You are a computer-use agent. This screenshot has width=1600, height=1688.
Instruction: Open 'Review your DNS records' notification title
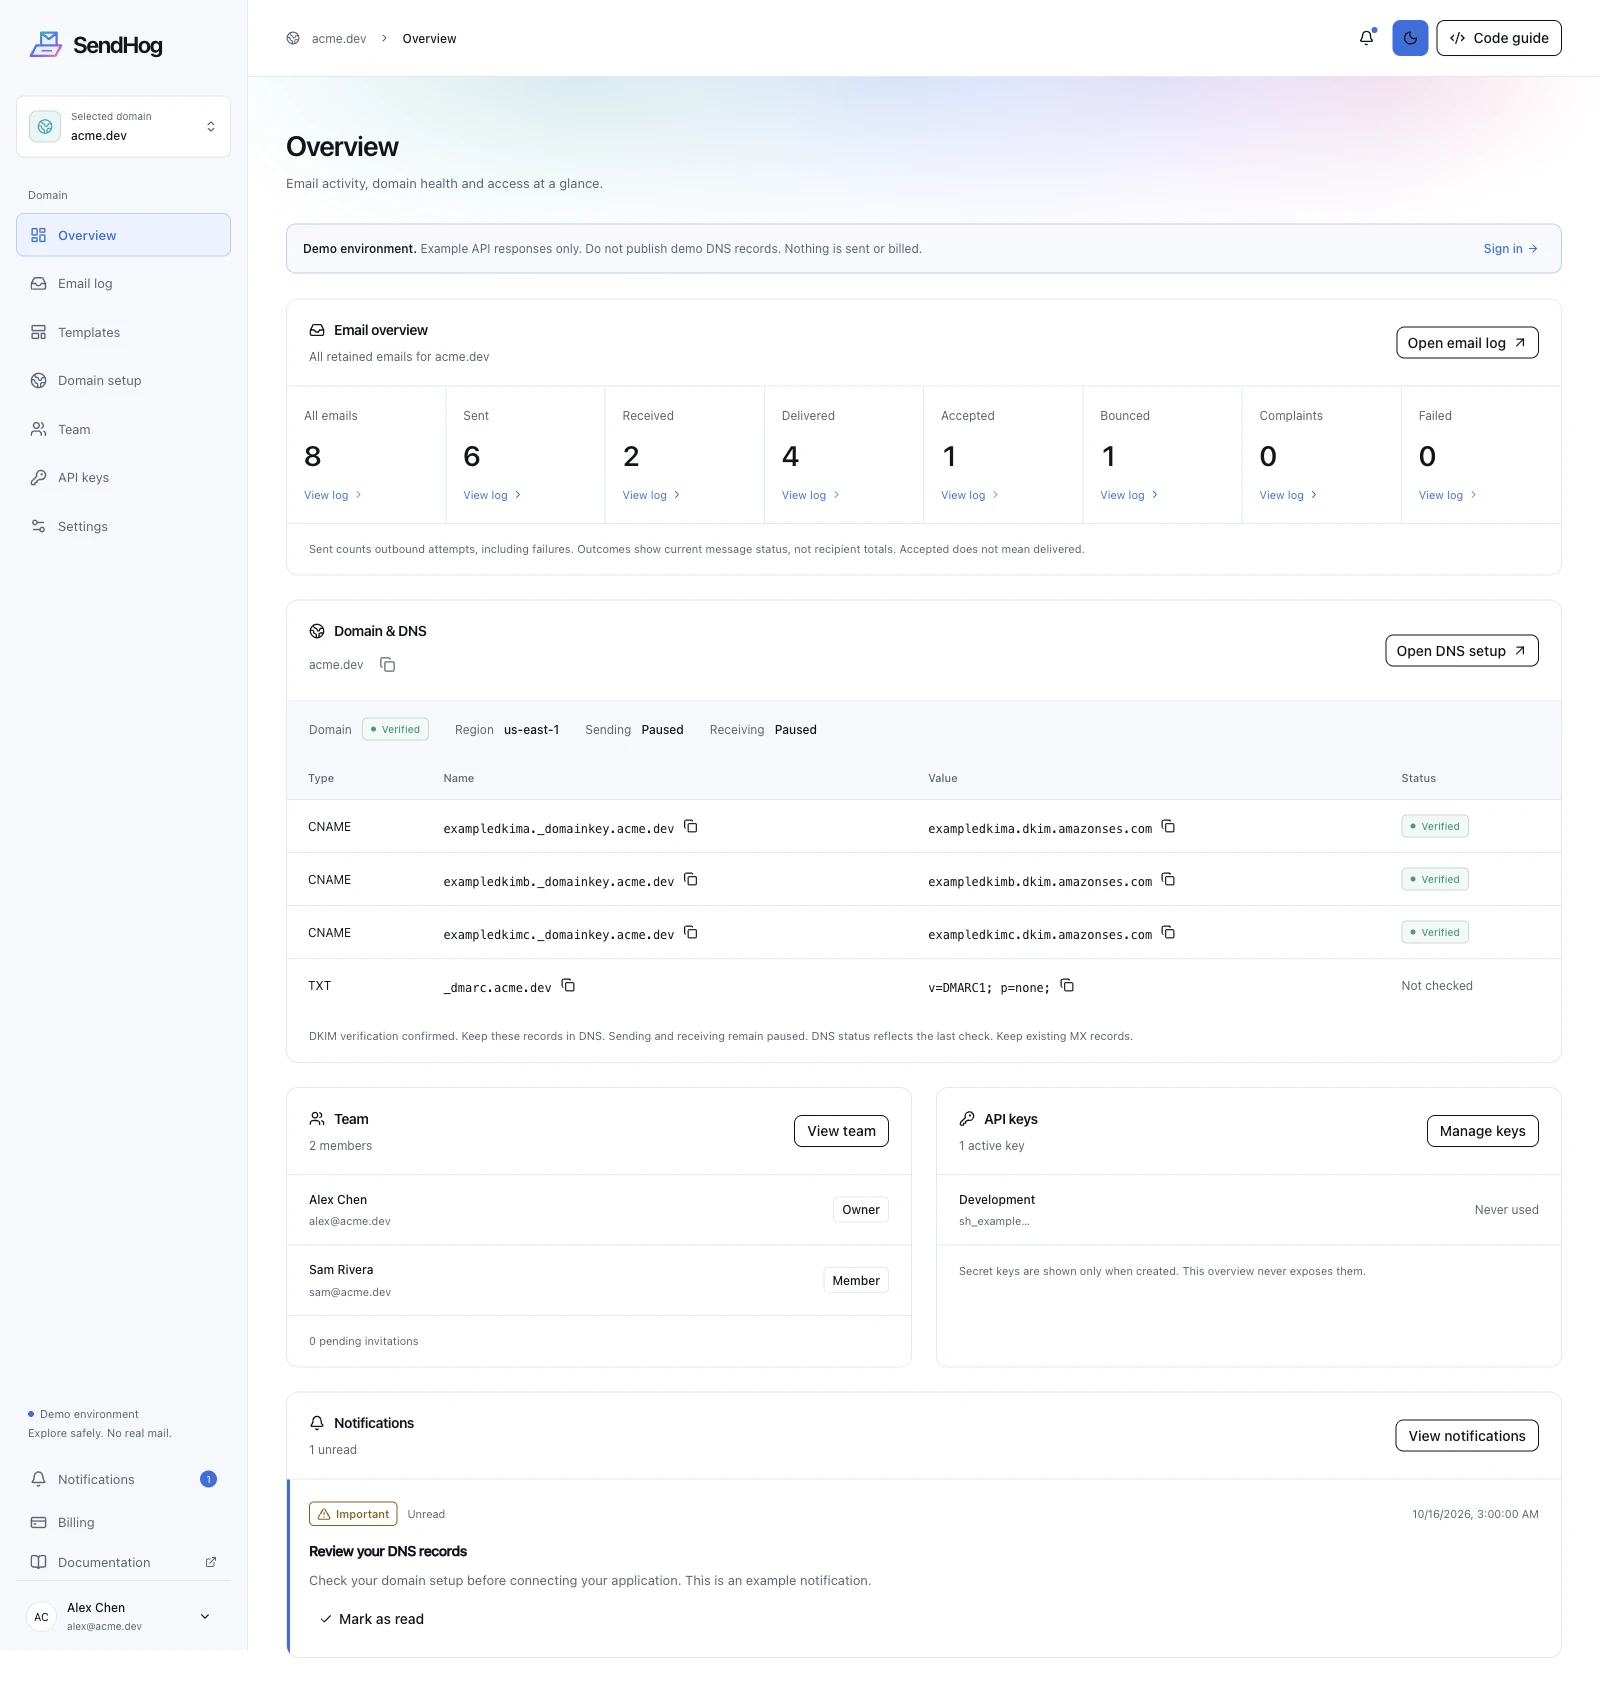[x=388, y=1551]
